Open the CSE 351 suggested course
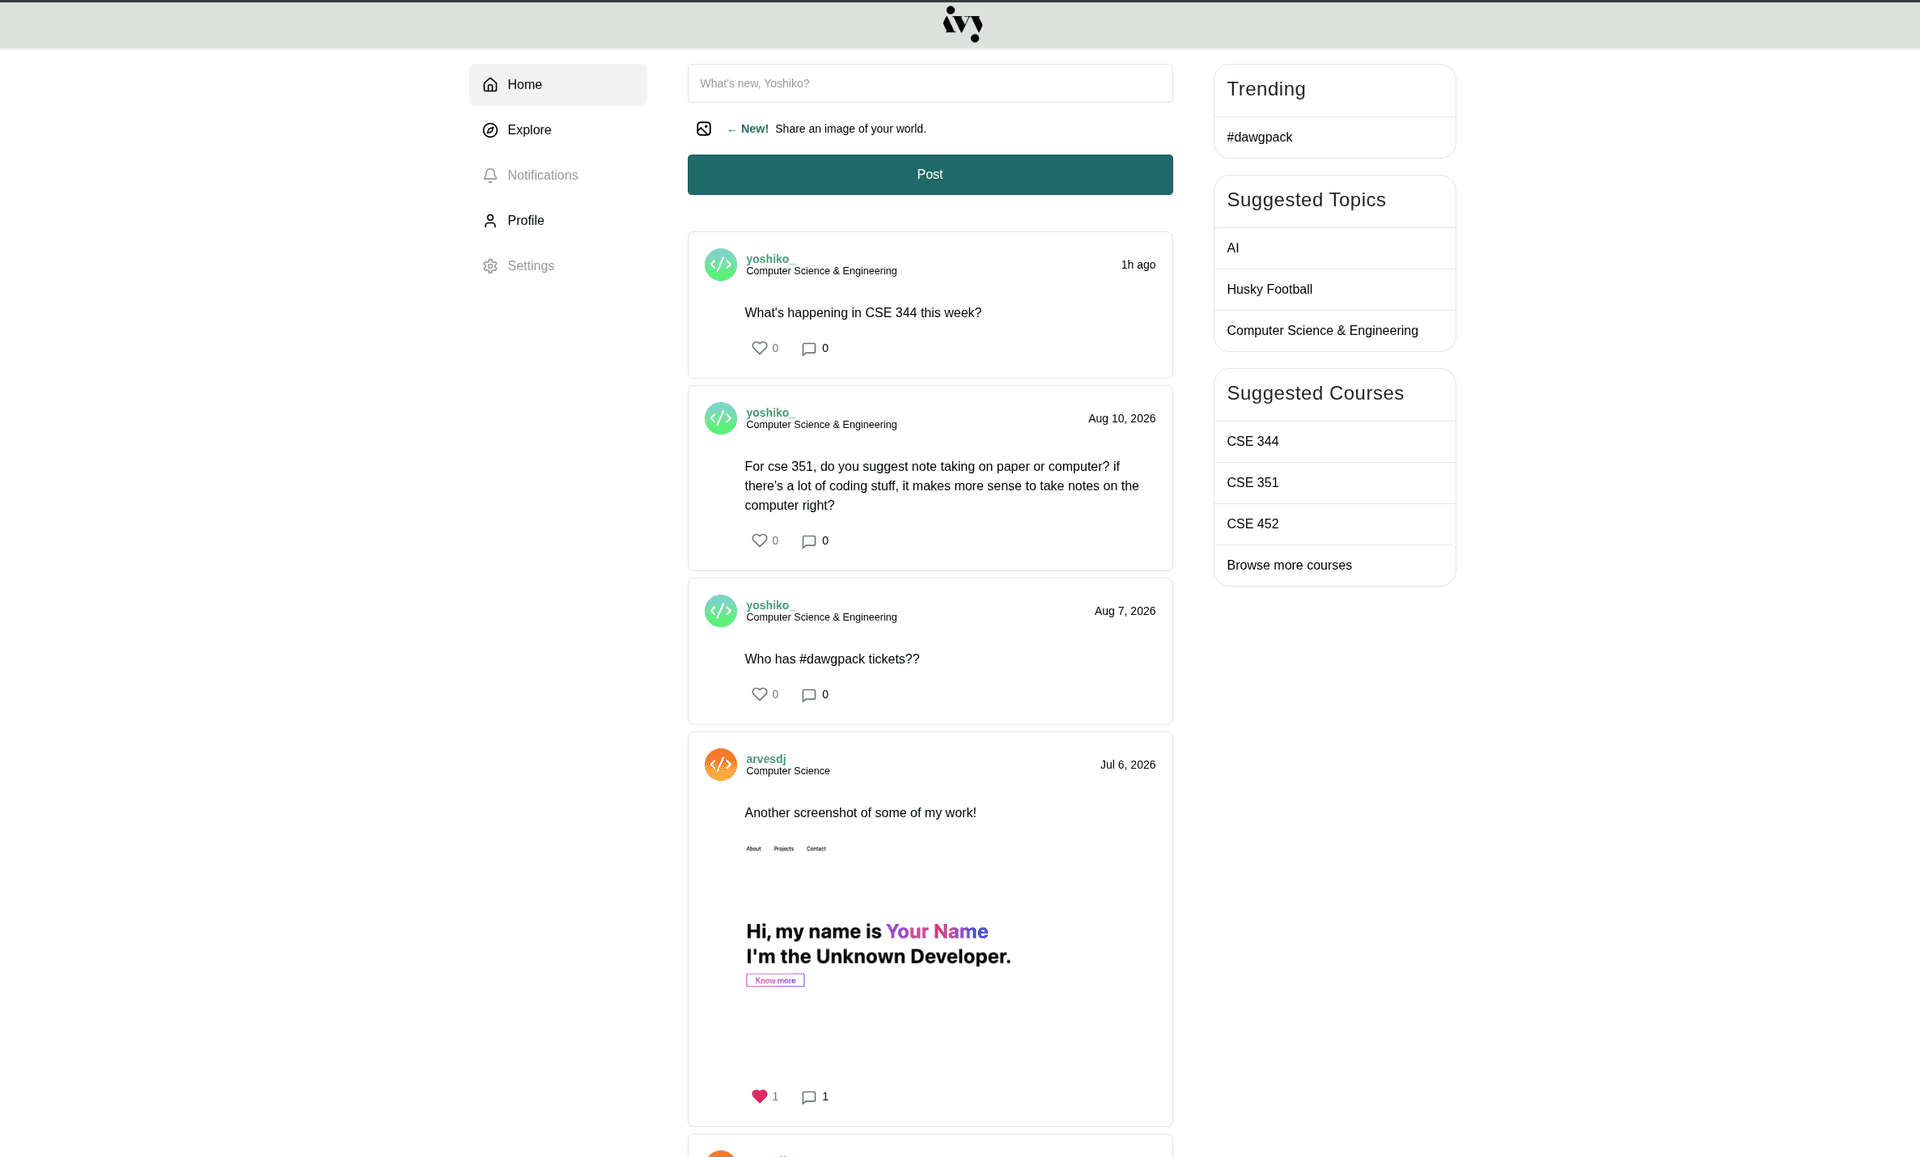The width and height of the screenshot is (1920, 1157). [1334, 483]
